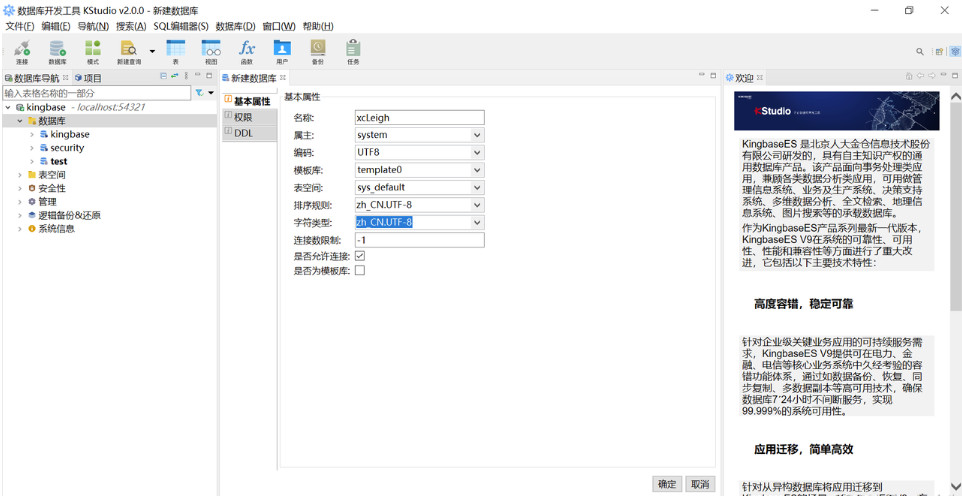Open the dropdown arrow next to 新建查询
This screenshot has width=962, height=496.
click(x=152, y=51)
